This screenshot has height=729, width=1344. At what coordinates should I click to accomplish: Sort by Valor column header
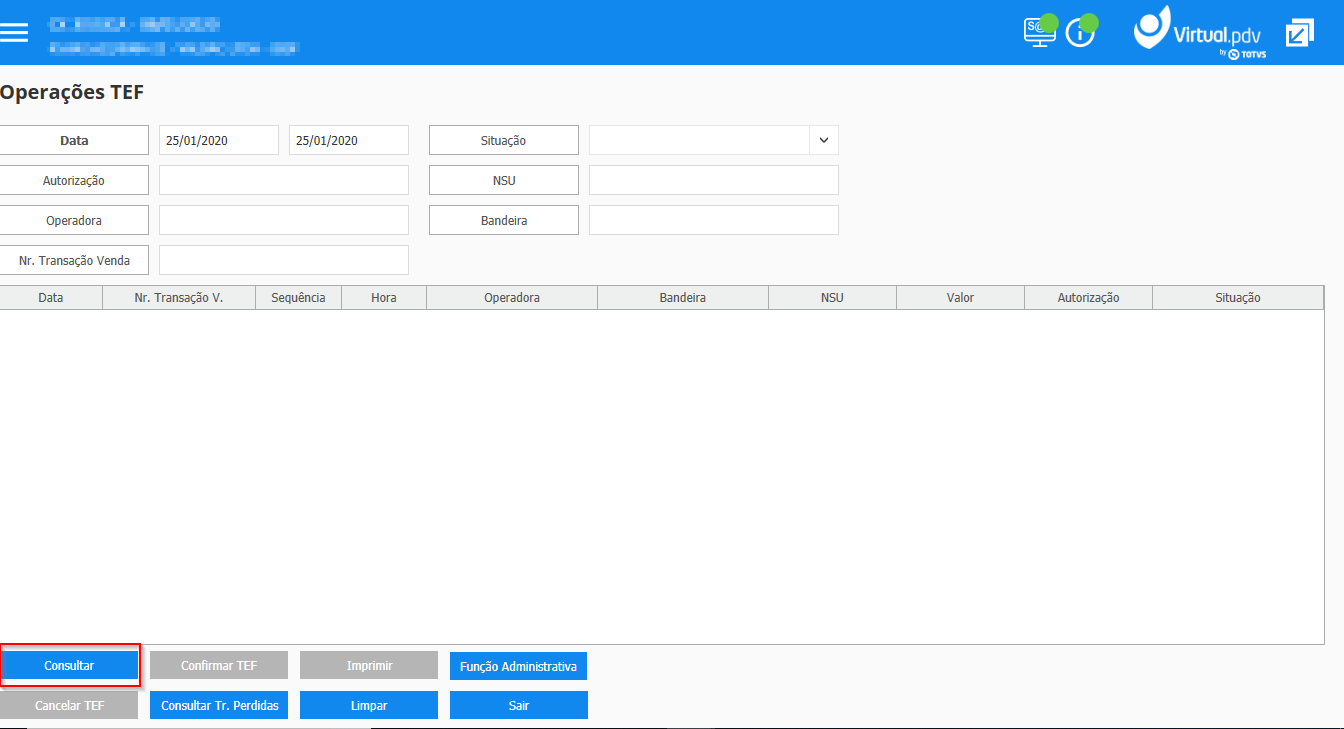pyautogui.click(x=960, y=297)
